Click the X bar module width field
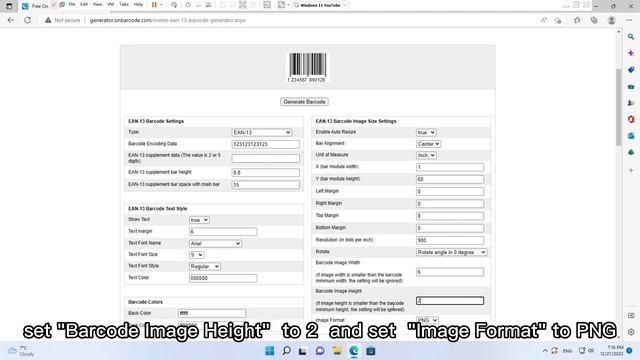Viewport: 640px width, 360px height. click(x=450, y=167)
